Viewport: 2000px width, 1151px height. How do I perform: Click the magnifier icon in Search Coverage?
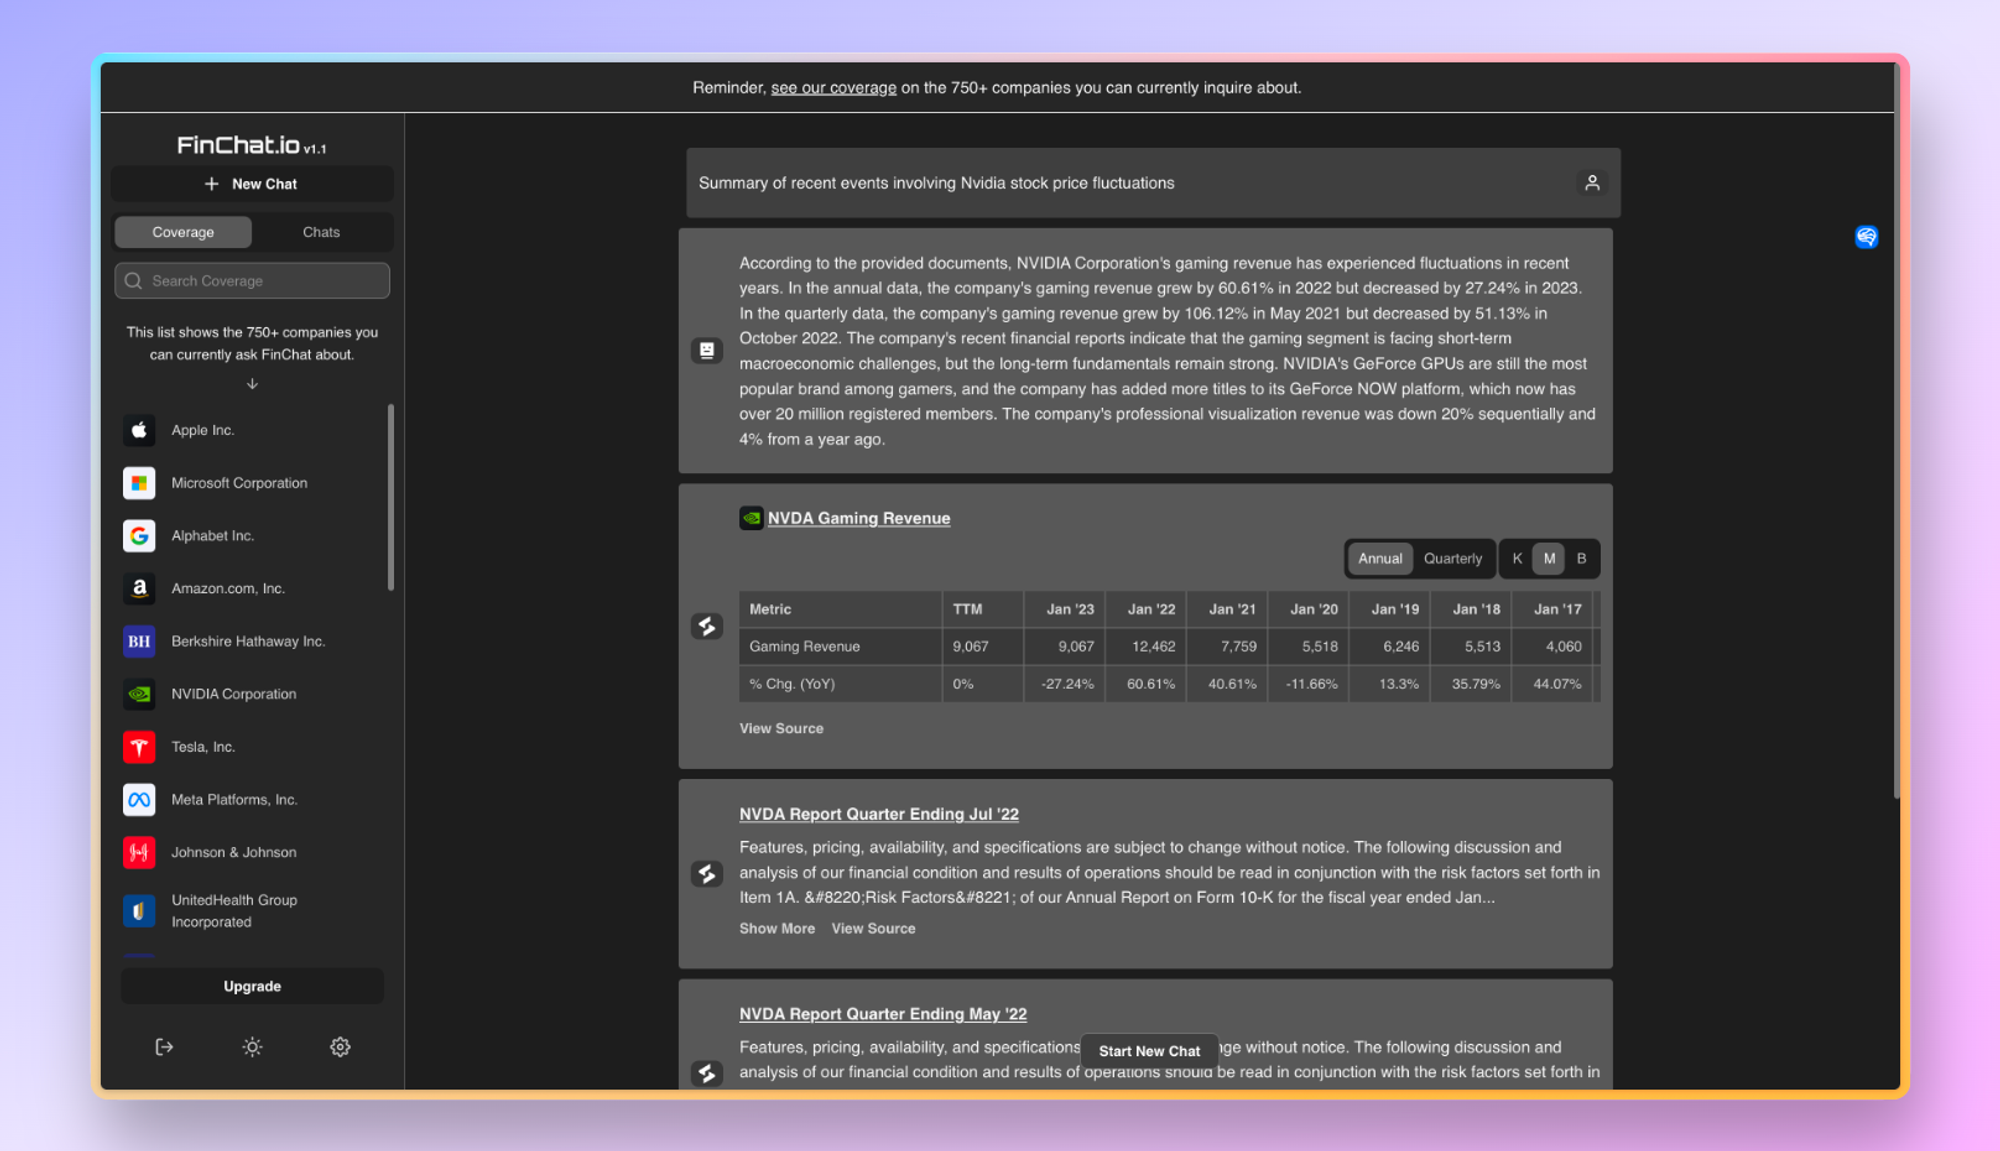(133, 281)
